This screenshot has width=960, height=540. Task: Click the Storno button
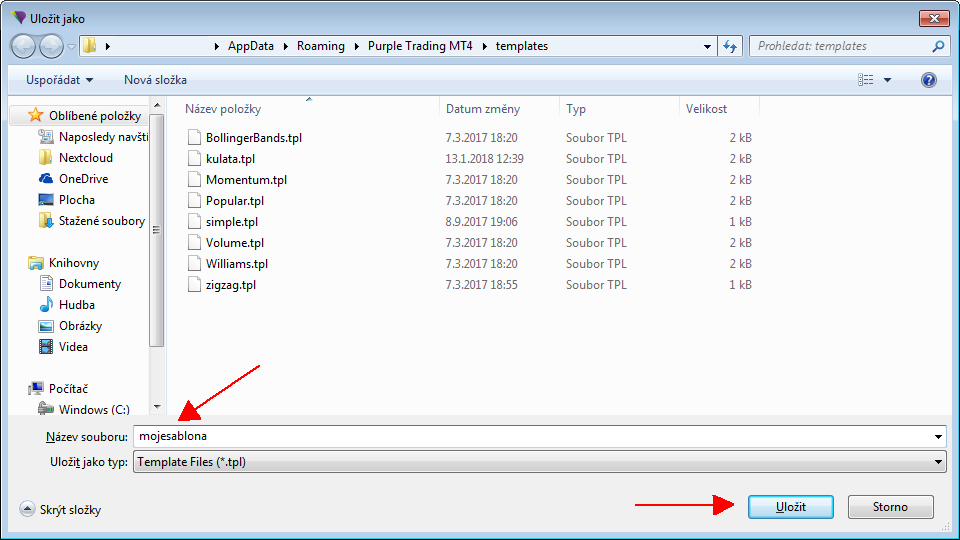click(890, 507)
